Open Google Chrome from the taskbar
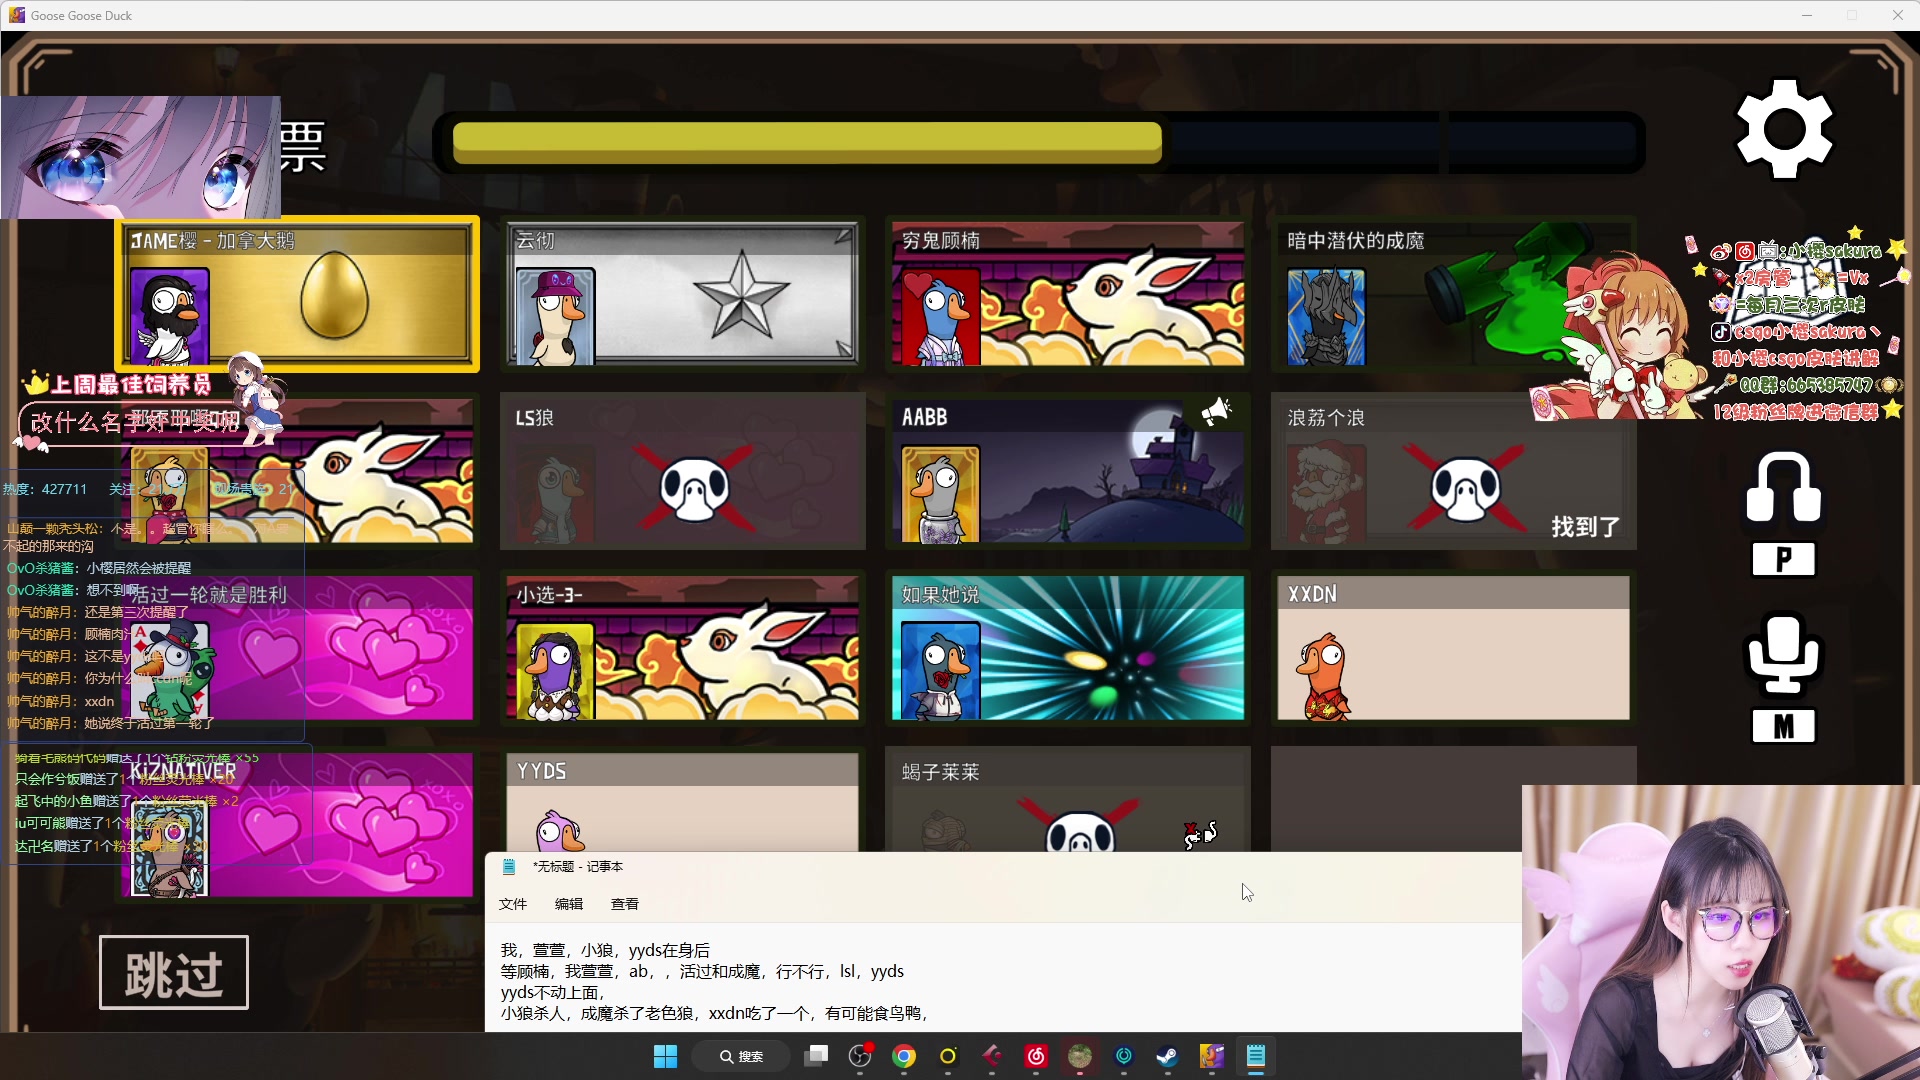This screenshot has width=1920, height=1080. tap(904, 1056)
